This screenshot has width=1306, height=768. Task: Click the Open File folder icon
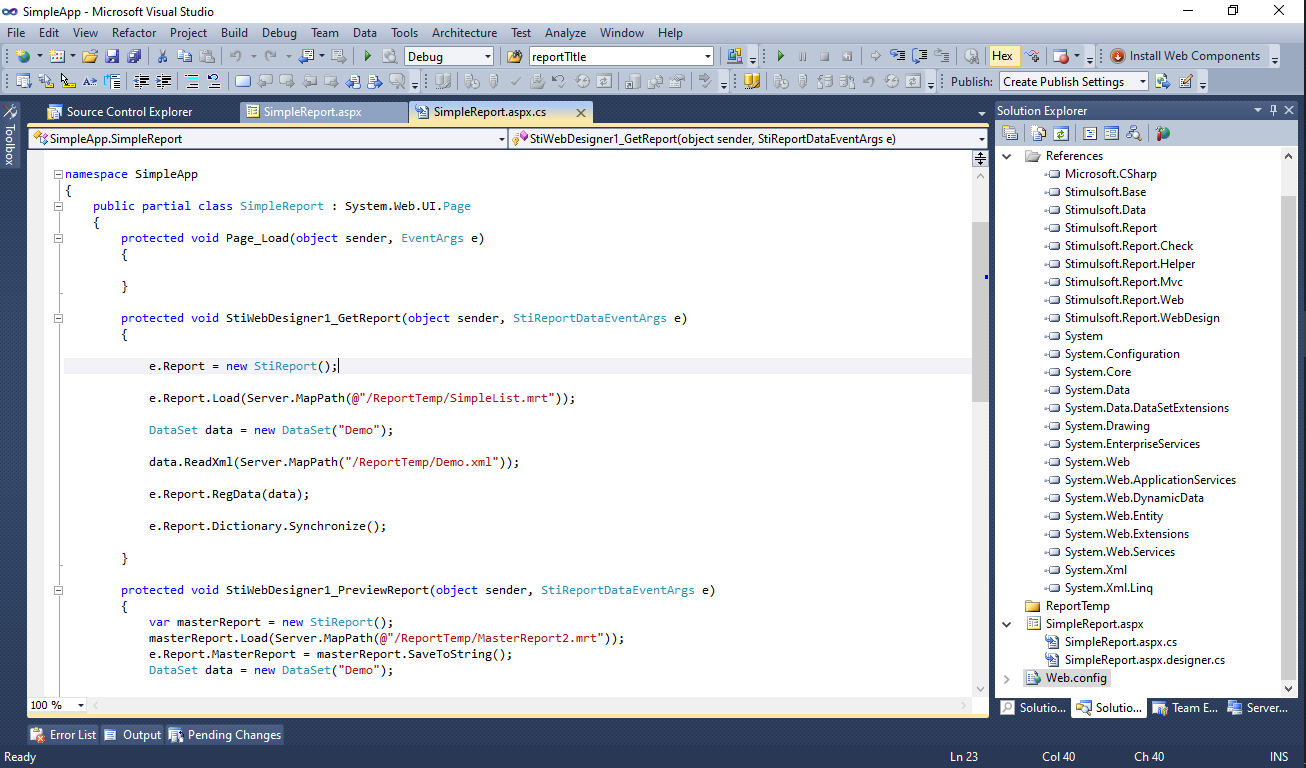pos(90,56)
